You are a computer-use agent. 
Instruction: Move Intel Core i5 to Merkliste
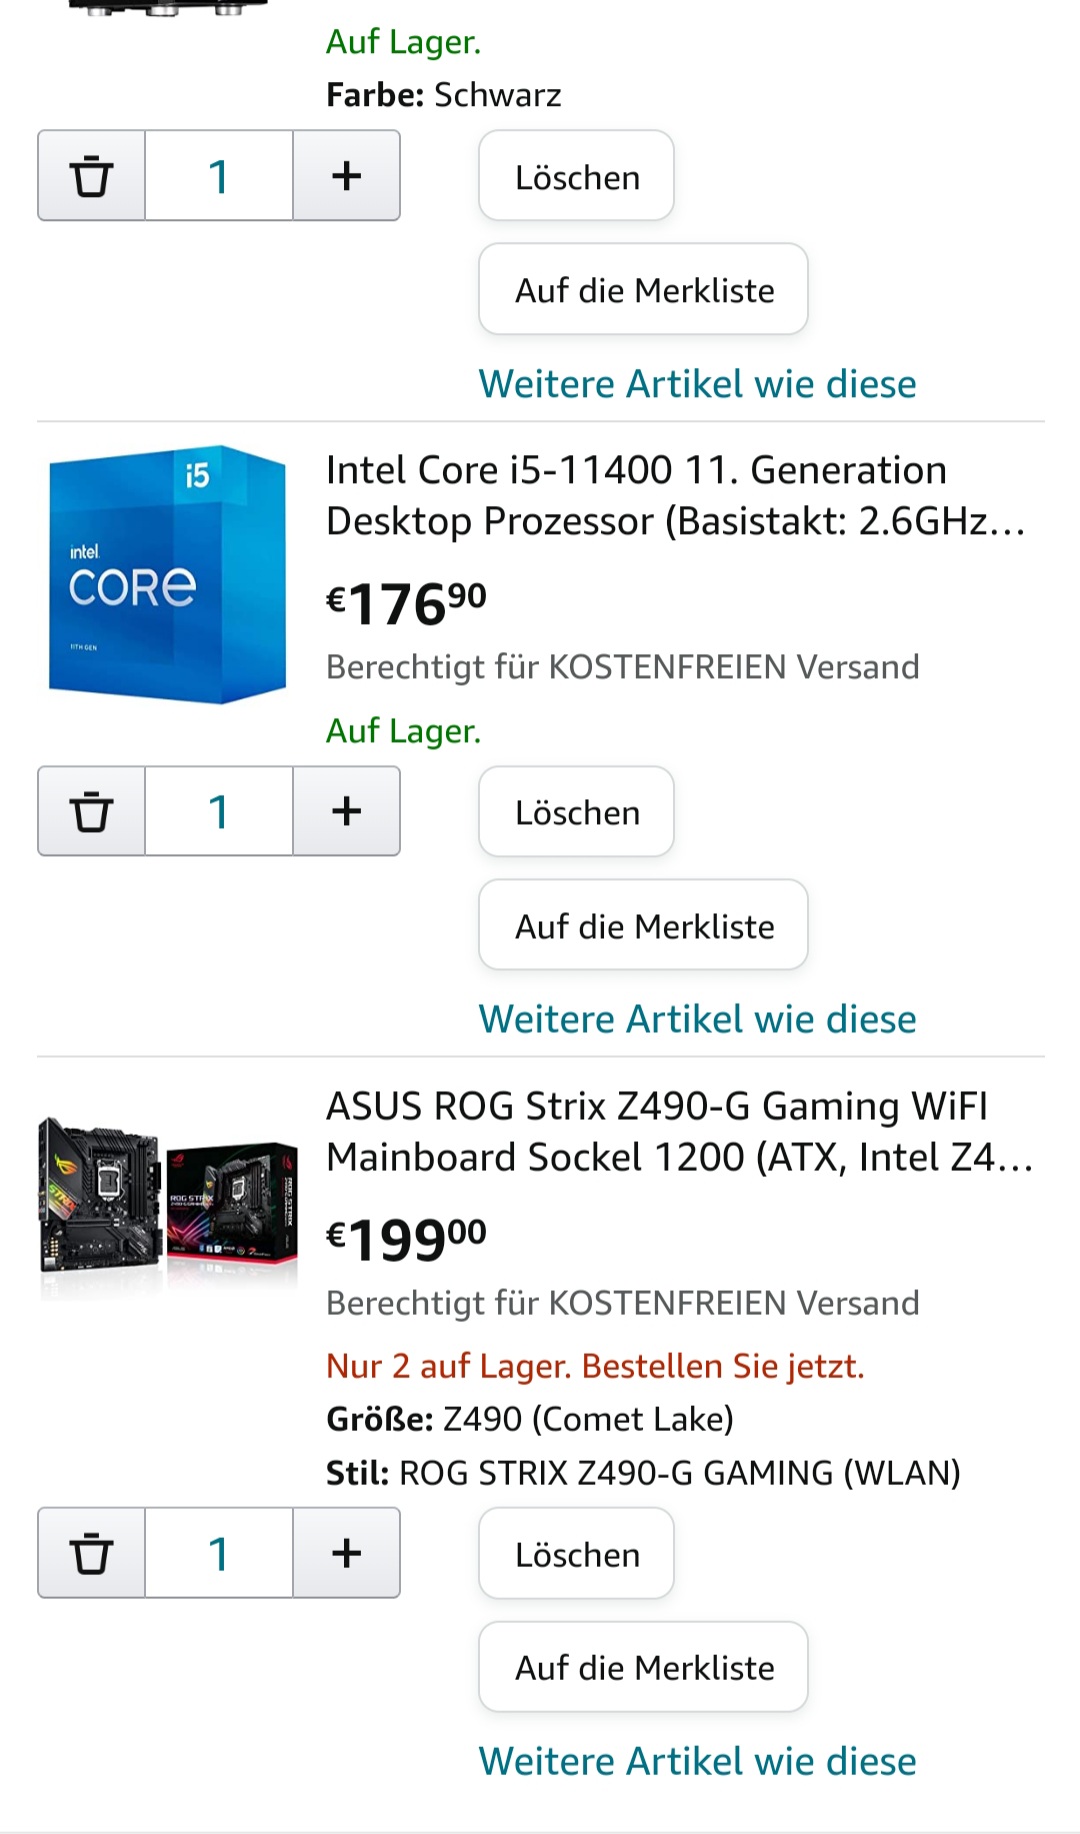point(644,925)
